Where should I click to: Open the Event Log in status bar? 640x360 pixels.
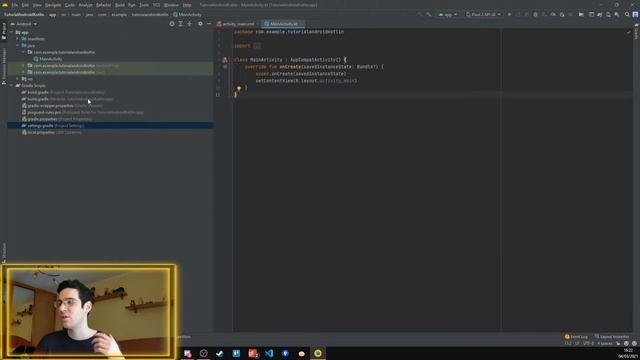coord(576,337)
